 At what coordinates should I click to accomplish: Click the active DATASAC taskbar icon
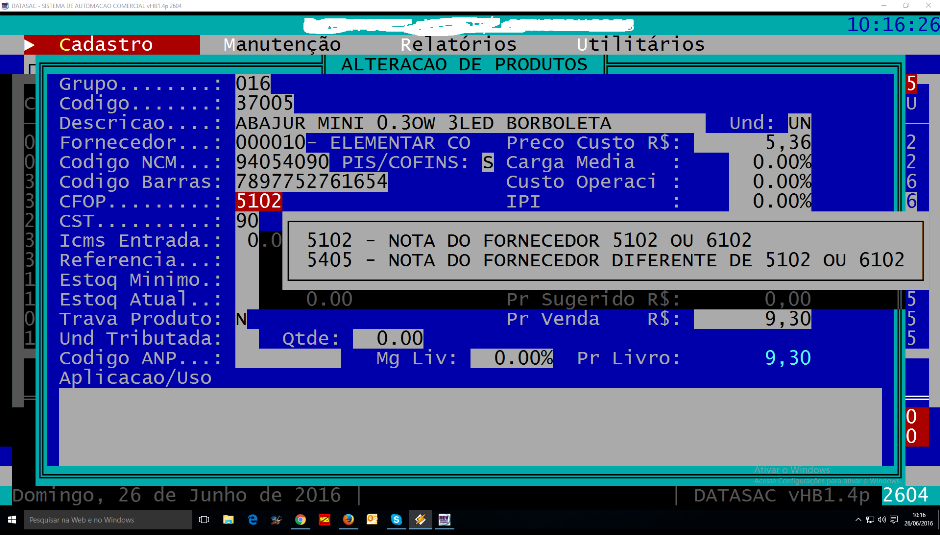pos(420,519)
